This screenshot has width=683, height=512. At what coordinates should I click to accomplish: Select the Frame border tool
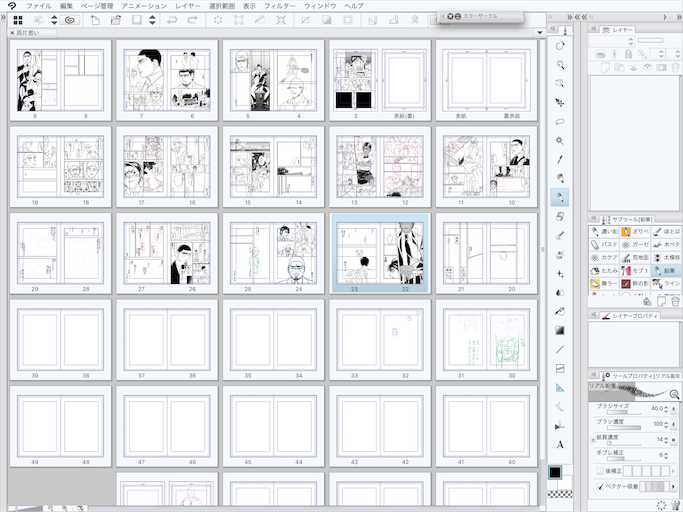560,369
